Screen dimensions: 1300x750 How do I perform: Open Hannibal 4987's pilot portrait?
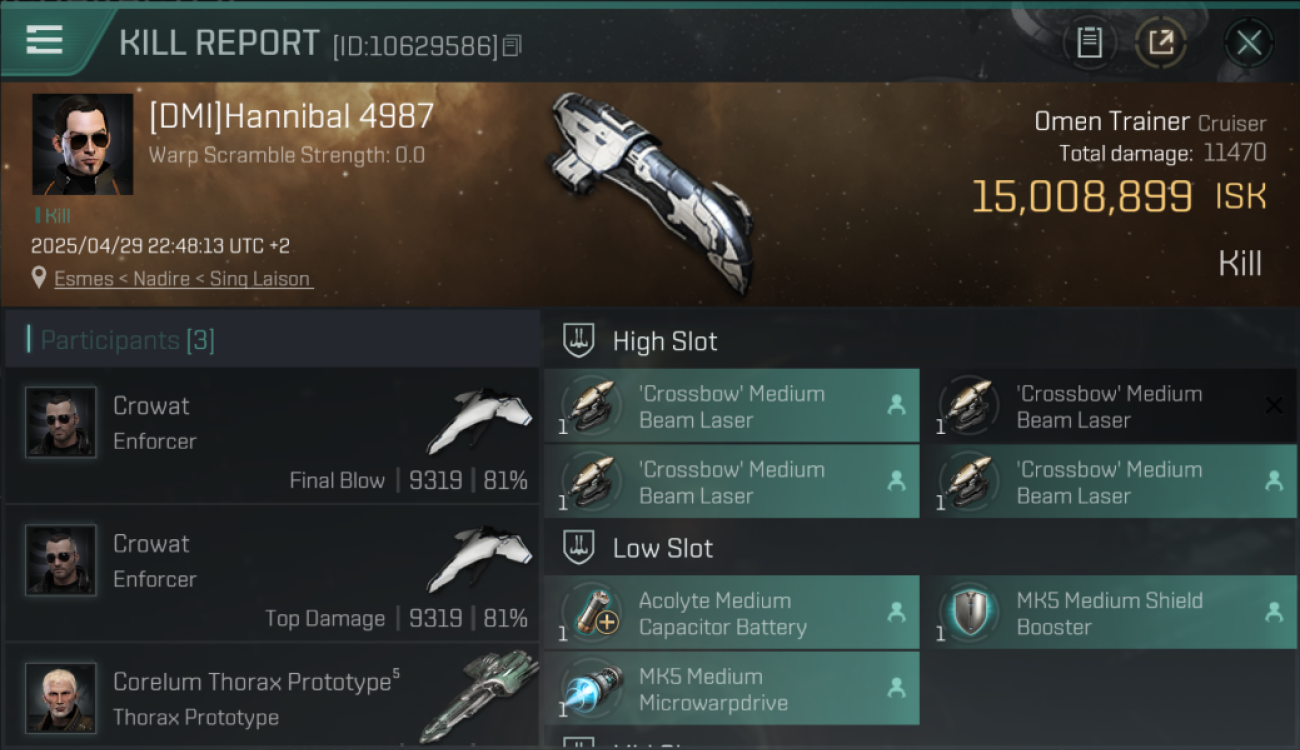[x=82, y=144]
